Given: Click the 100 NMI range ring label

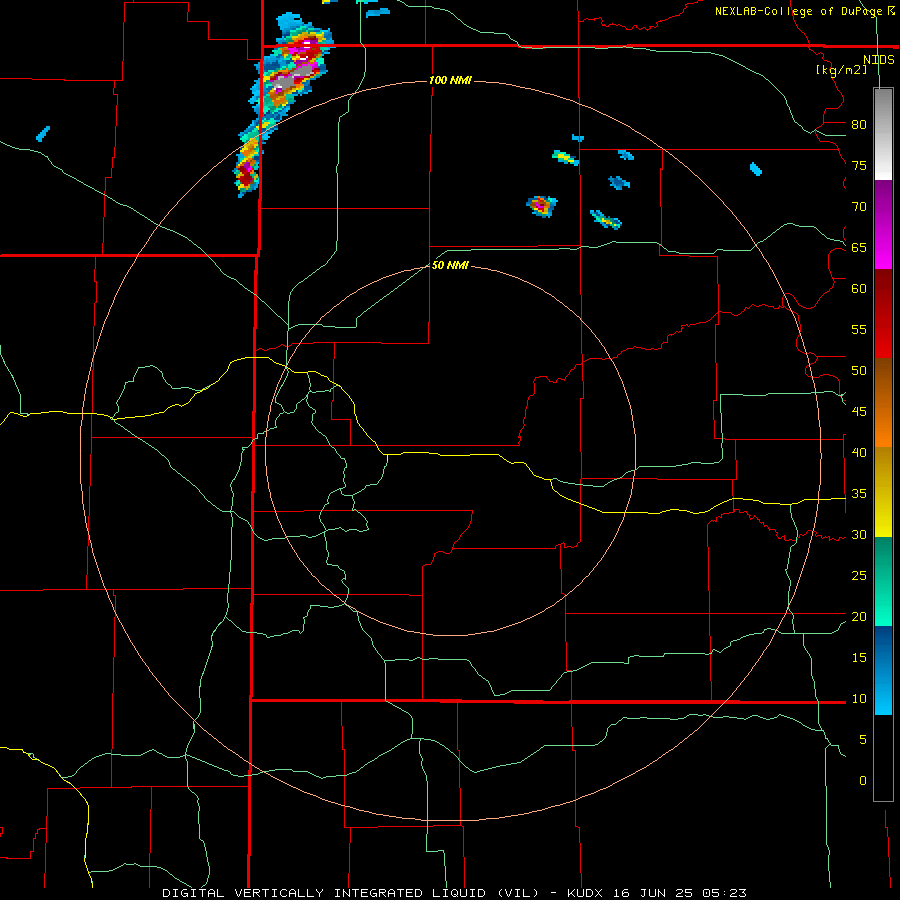Looking at the screenshot, I should tap(450, 80).
